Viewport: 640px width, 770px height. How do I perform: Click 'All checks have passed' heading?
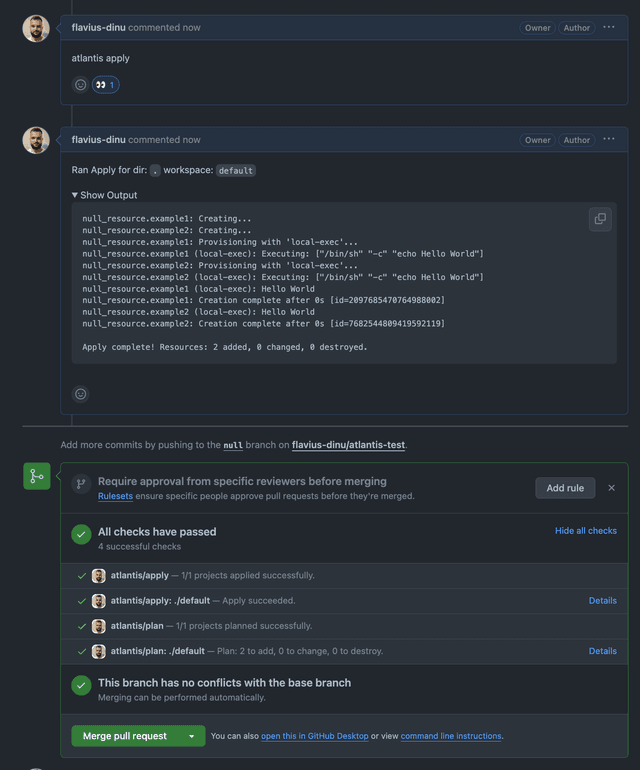click(157, 532)
